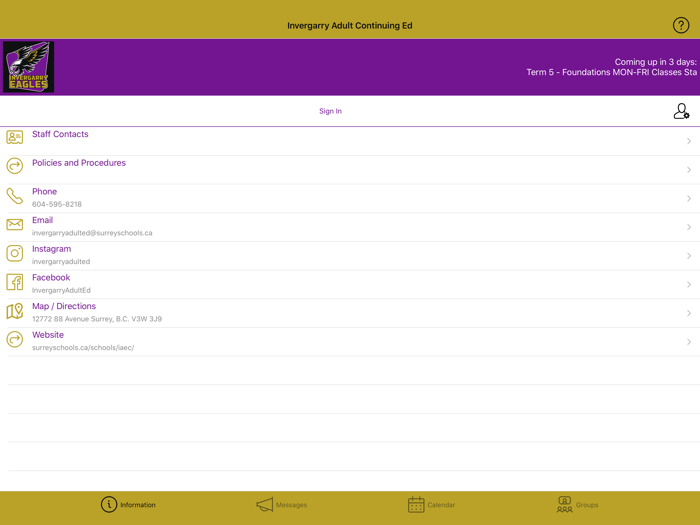
Task: Switch to the Calendar tab
Action: coord(431,504)
